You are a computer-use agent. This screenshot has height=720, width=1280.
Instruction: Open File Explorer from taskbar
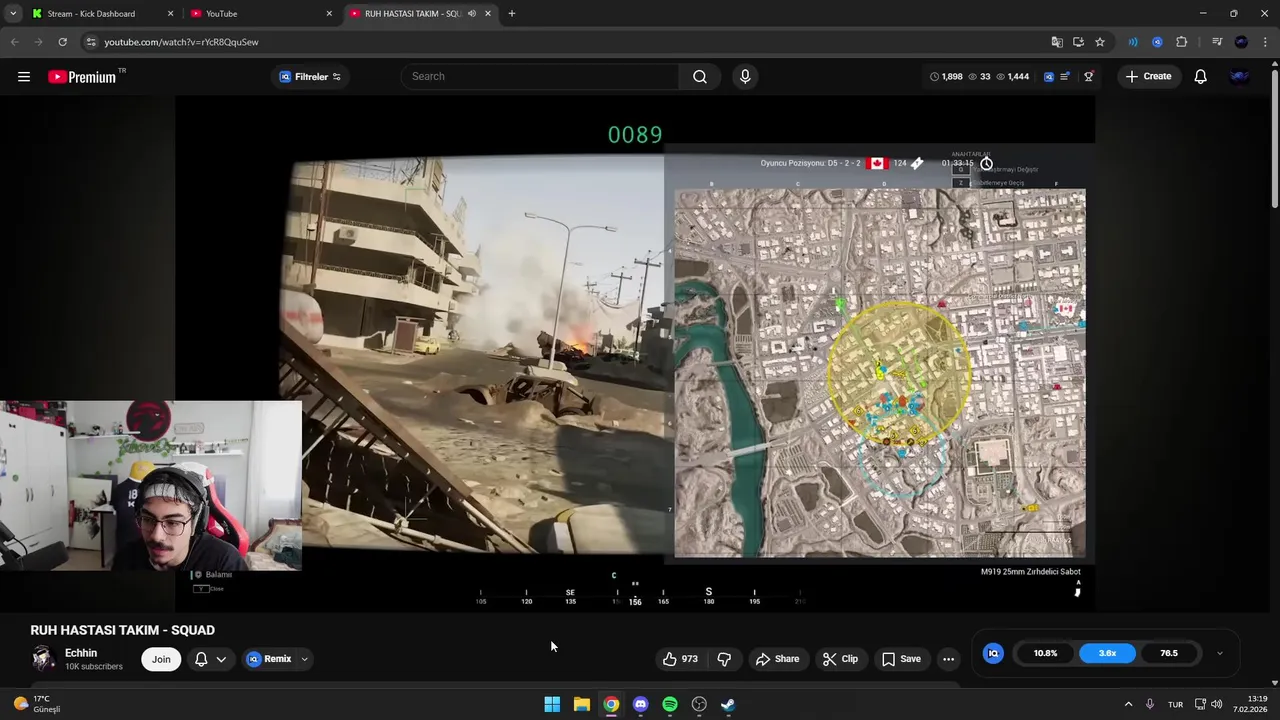pyautogui.click(x=582, y=704)
